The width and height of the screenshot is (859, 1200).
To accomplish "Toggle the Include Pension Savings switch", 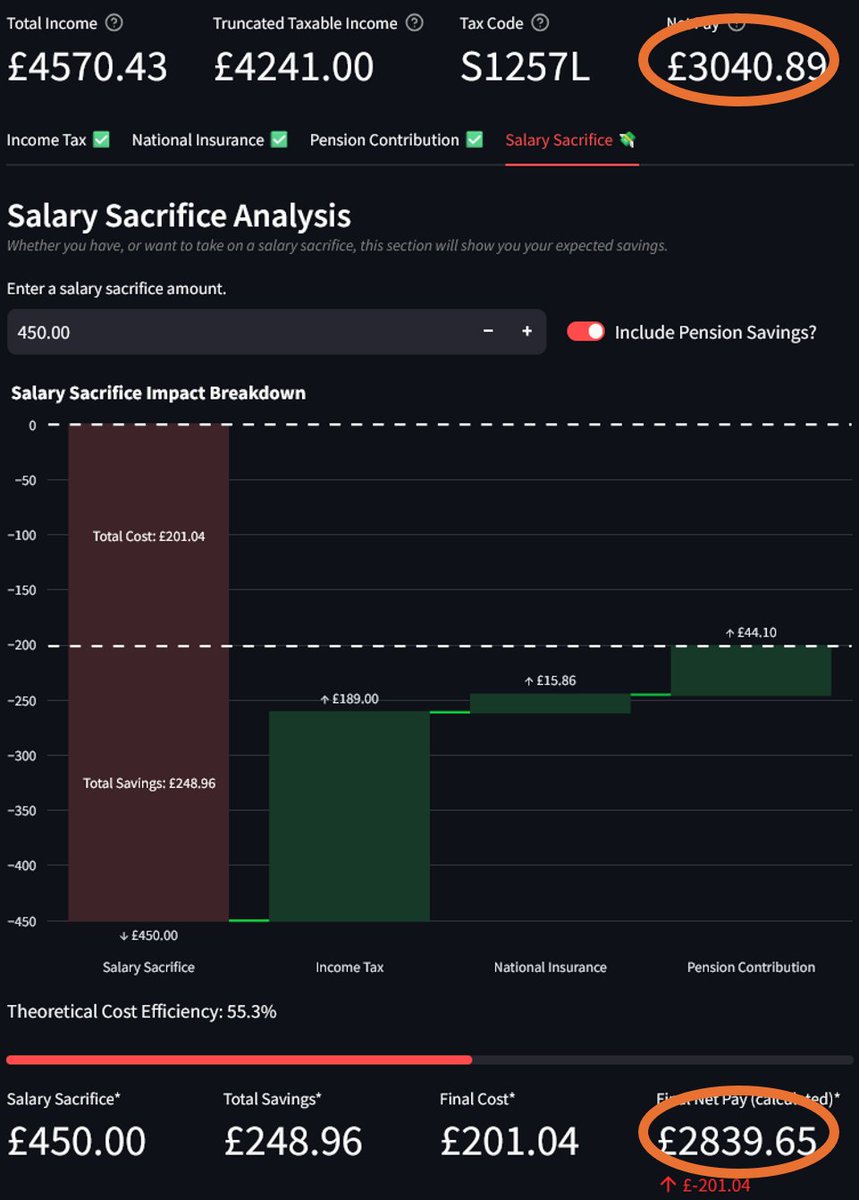I will pyautogui.click(x=586, y=332).
